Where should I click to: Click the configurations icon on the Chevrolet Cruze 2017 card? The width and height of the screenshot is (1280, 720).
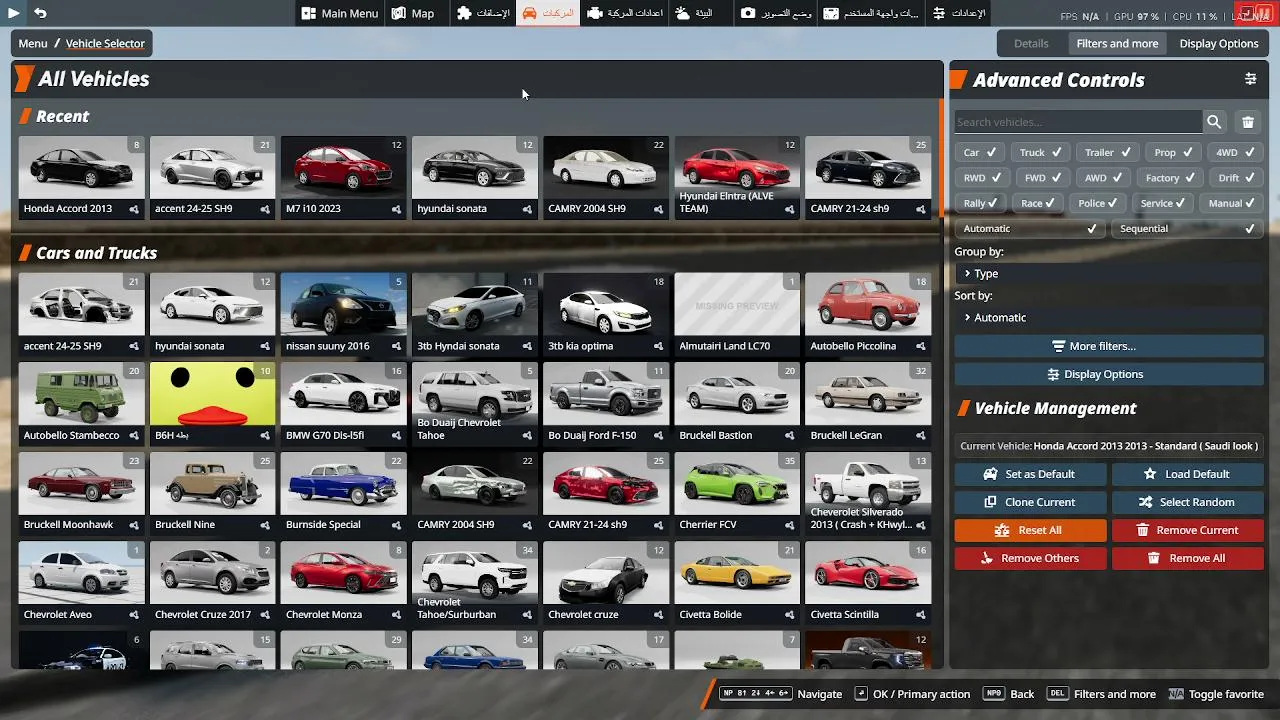pos(265,615)
